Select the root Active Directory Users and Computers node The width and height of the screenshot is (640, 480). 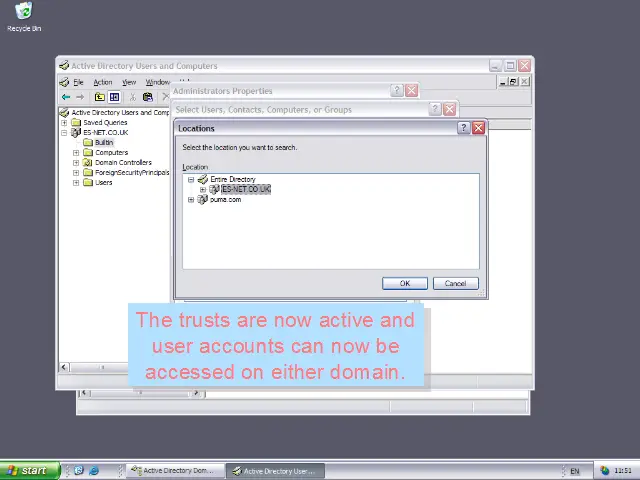[120, 112]
